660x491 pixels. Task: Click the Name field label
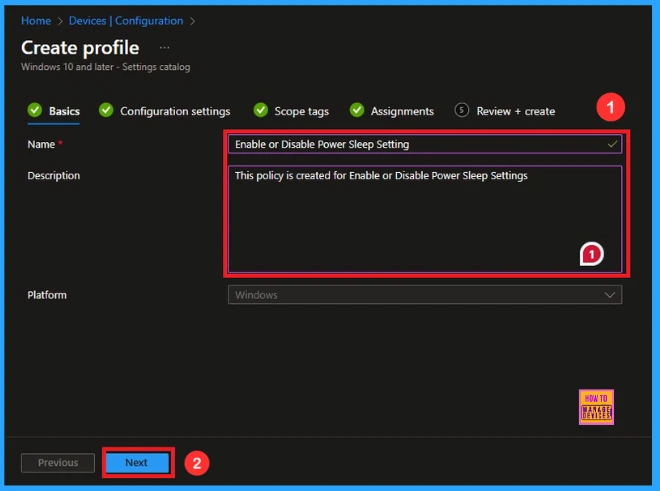coord(41,144)
